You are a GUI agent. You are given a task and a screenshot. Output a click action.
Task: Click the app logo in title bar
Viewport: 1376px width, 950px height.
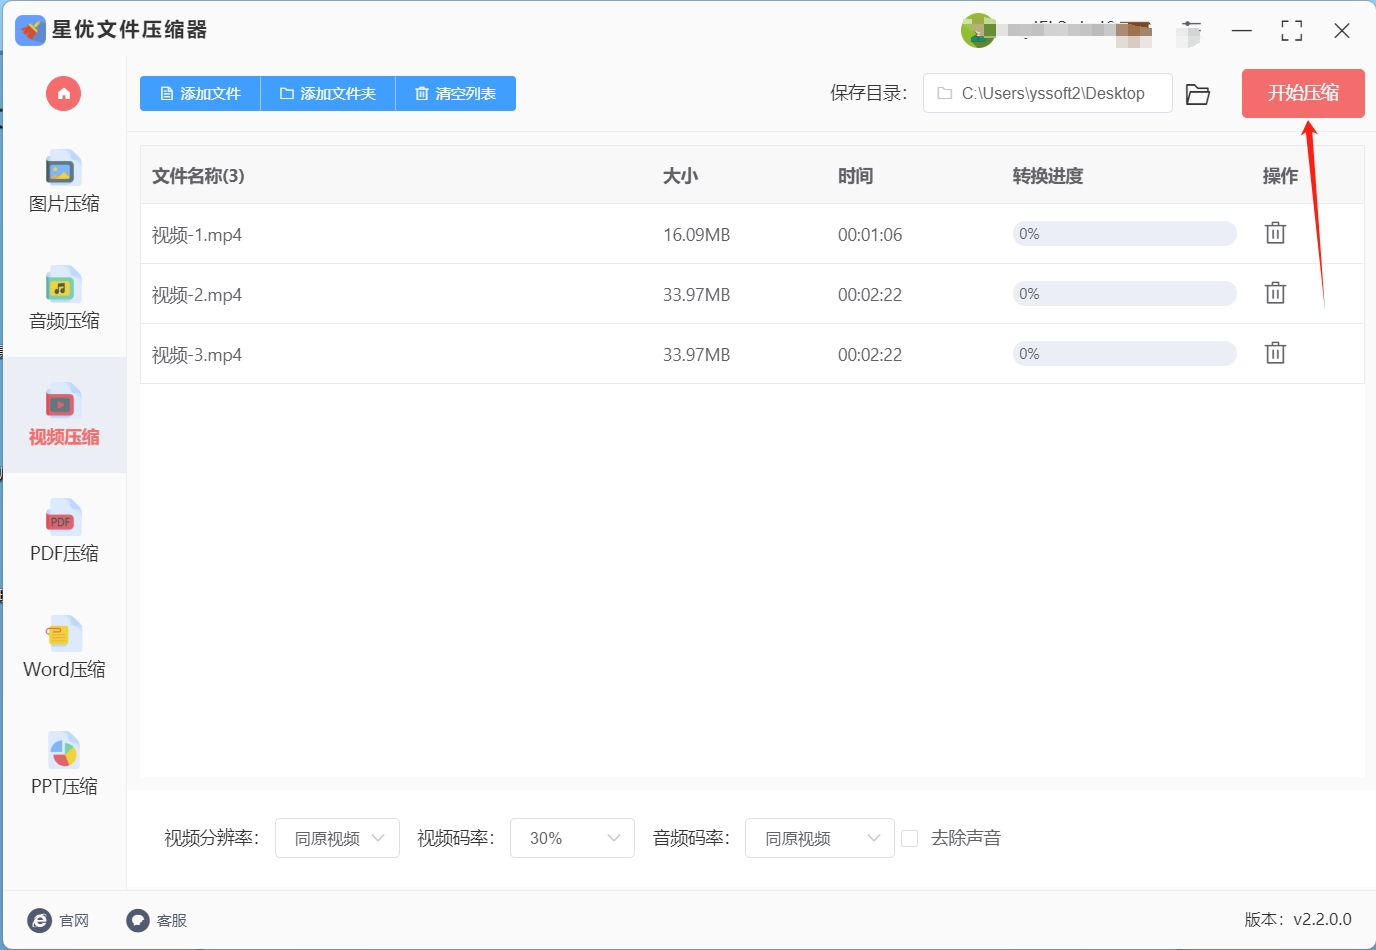pos(30,30)
